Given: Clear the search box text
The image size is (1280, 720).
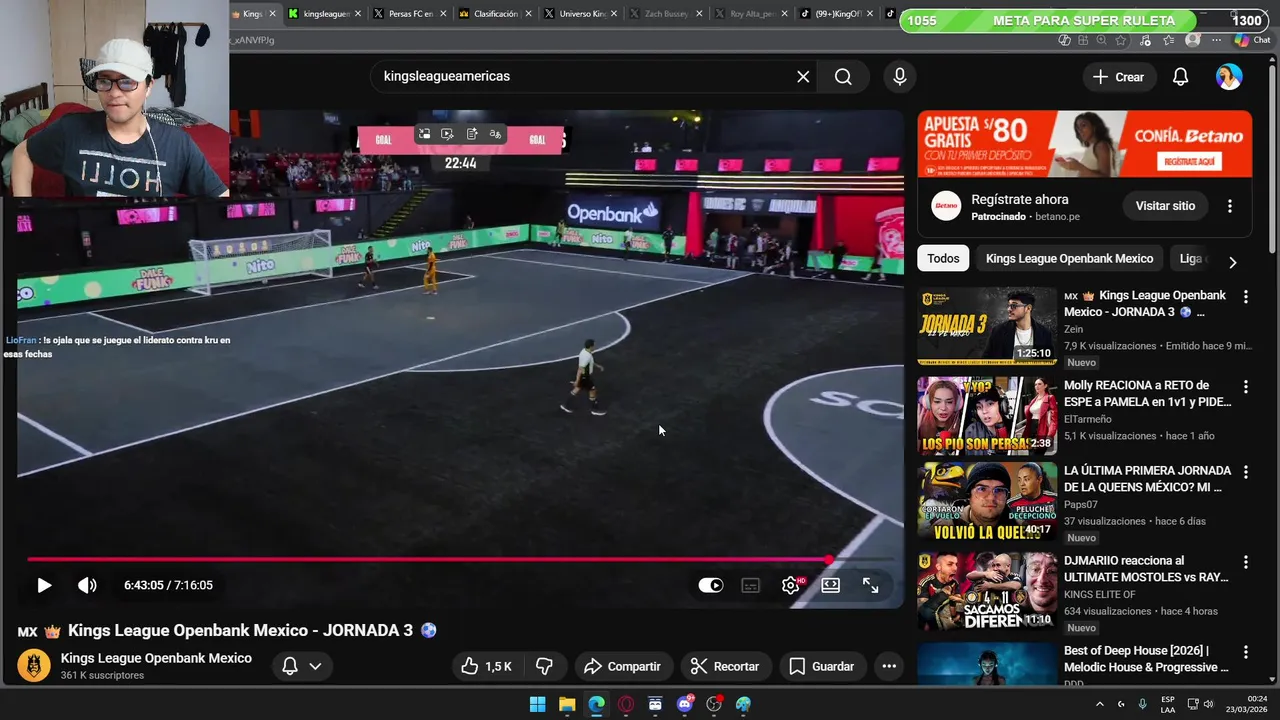Looking at the screenshot, I should click(x=802, y=77).
